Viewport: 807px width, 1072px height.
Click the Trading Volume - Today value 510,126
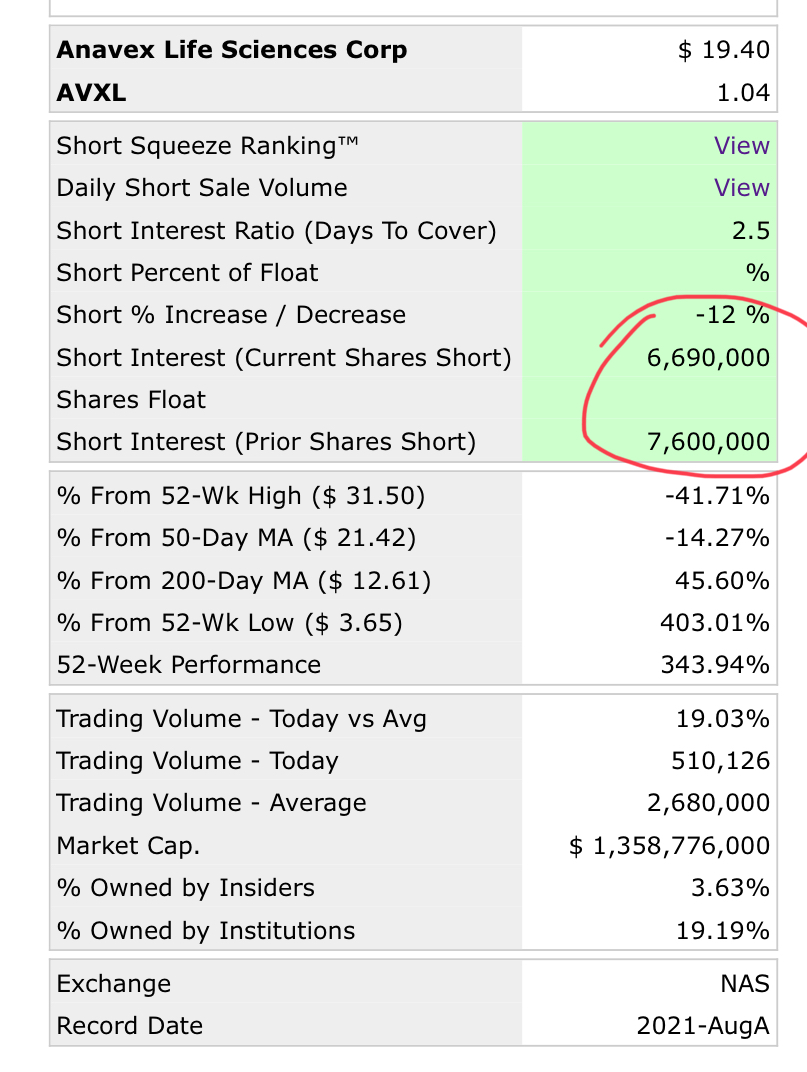(x=721, y=761)
